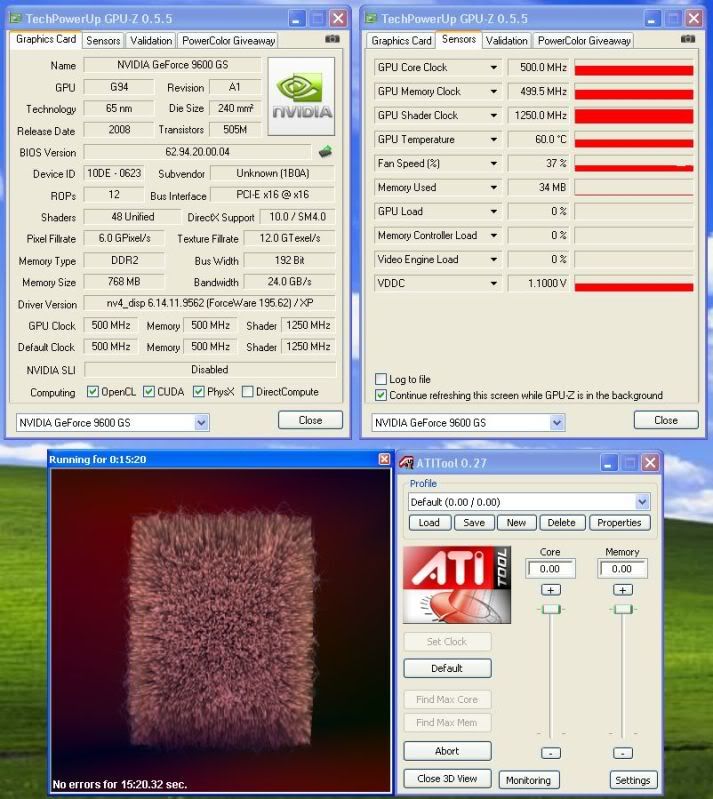Click GPU-Z title bar icon in left window
Image resolution: width=713 pixels, height=799 pixels.
point(16,19)
